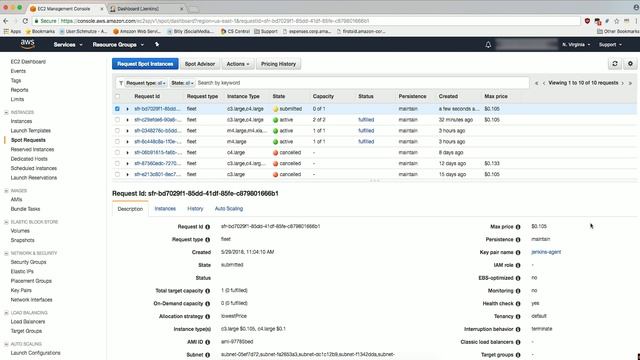Viewport: 640px width, 360px height.
Task: Refresh the spot requests list
Action: click(x=615, y=64)
